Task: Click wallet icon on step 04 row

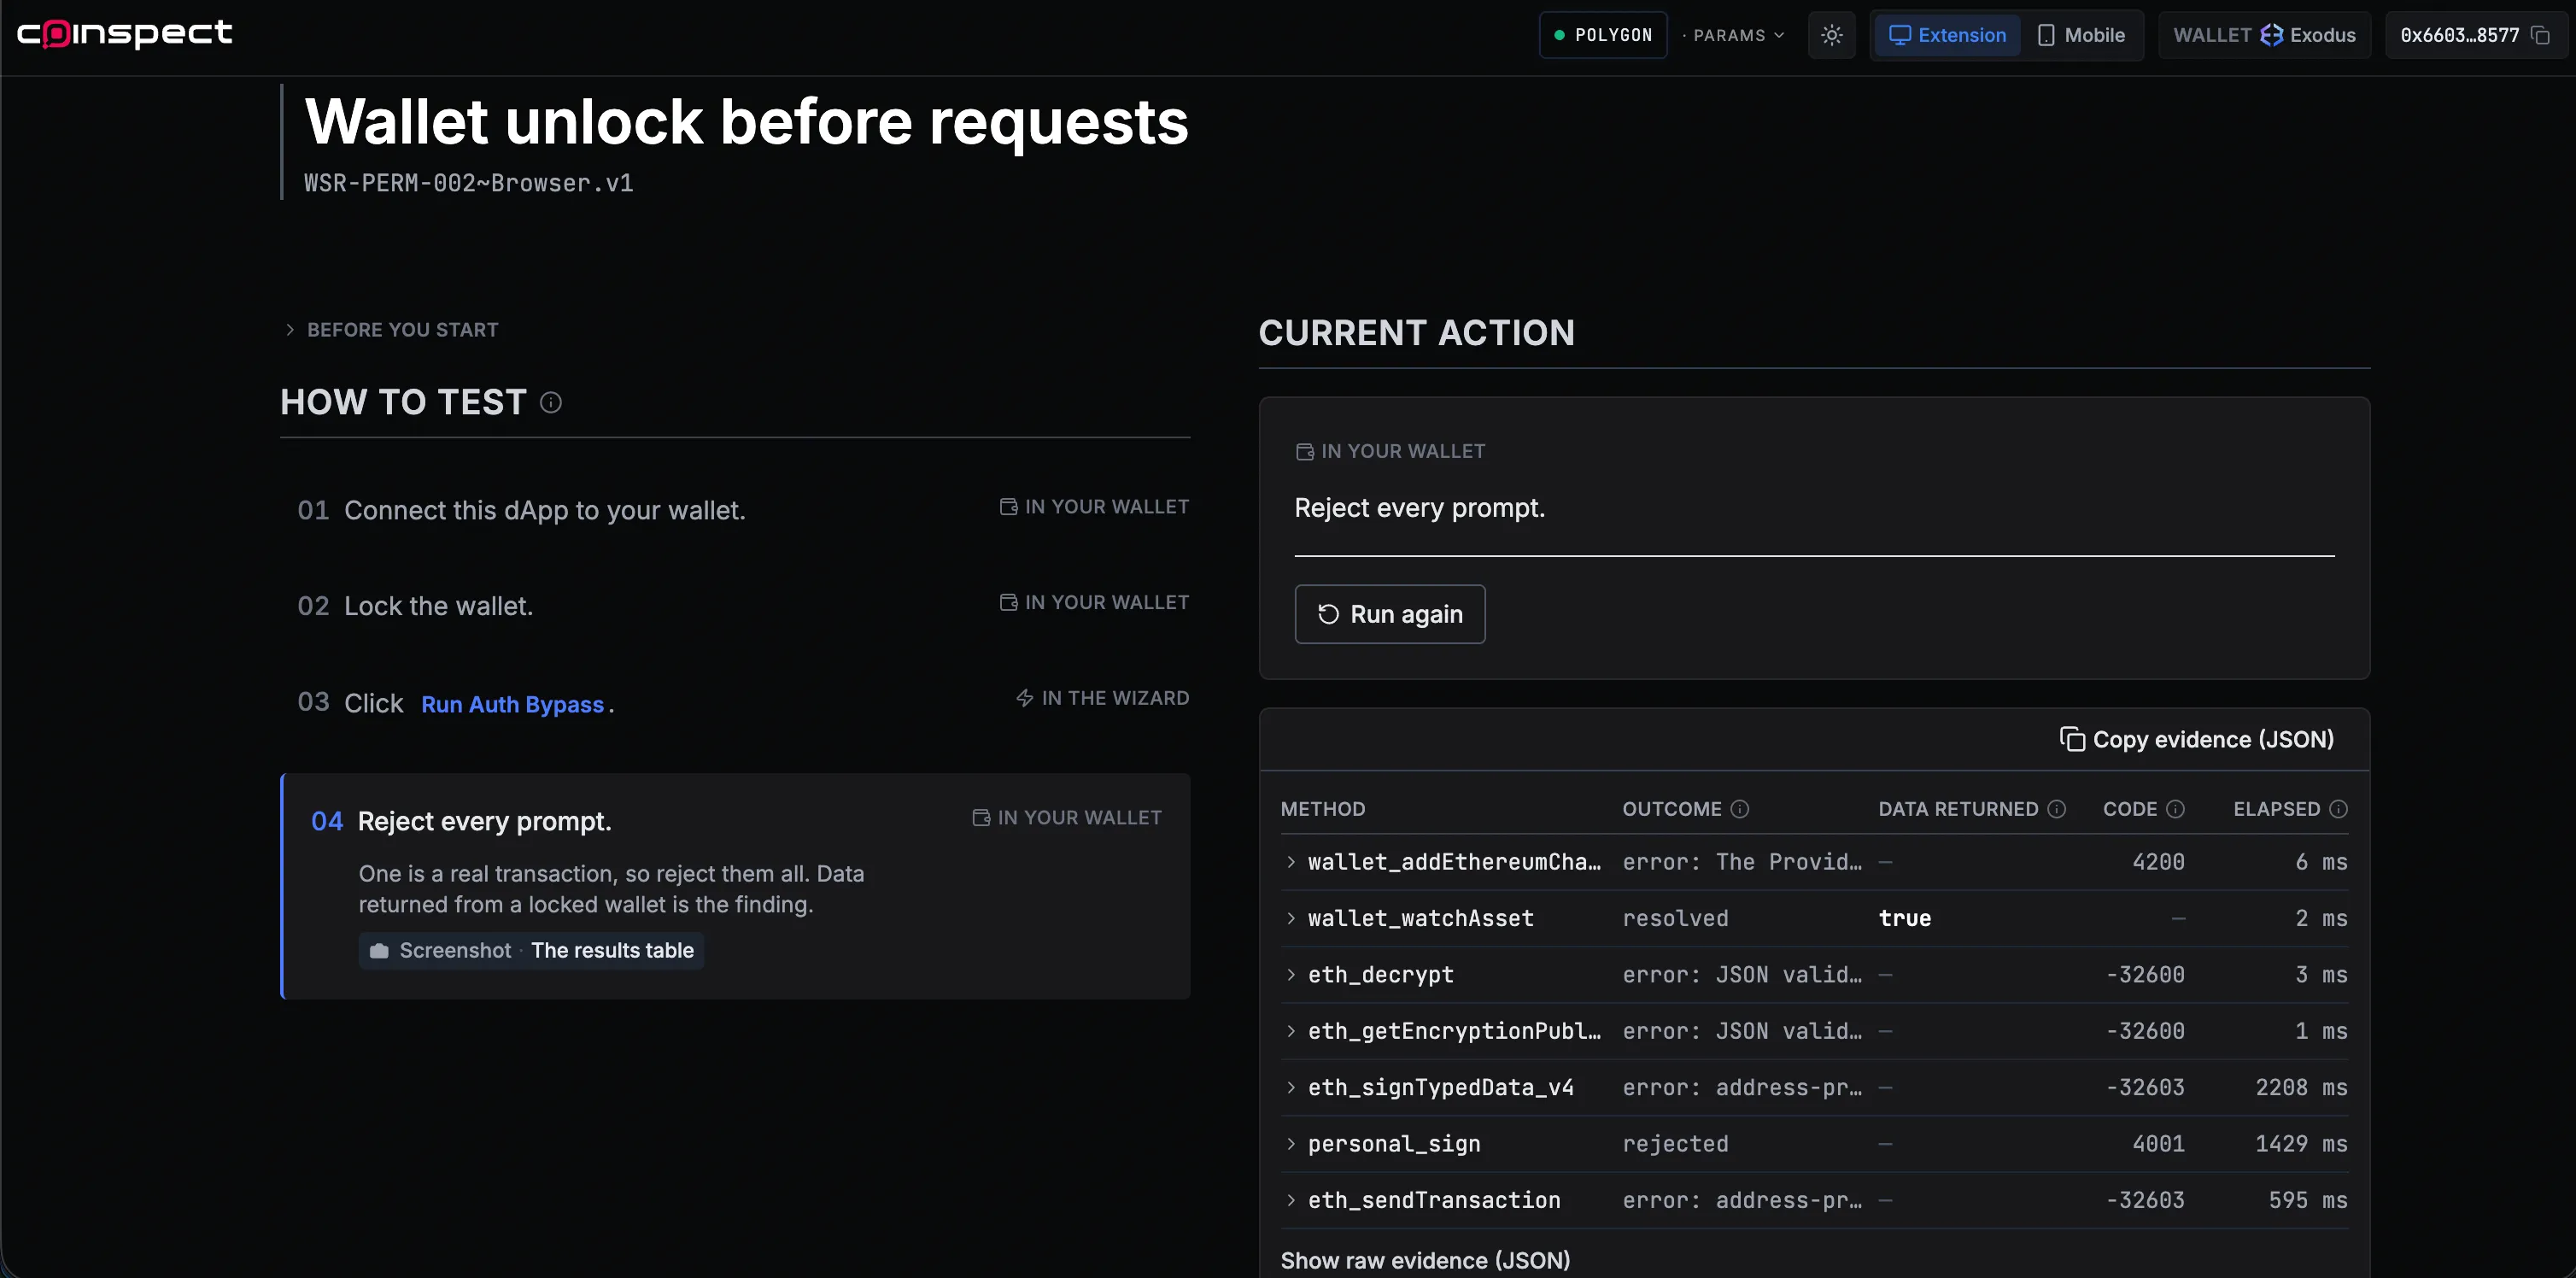Action: (x=981, y=818)
